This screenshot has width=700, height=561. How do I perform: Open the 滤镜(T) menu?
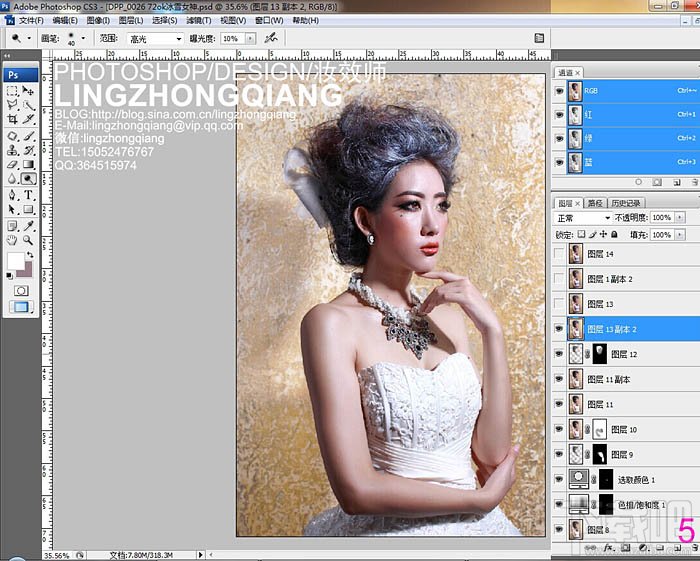pos(199,21)
